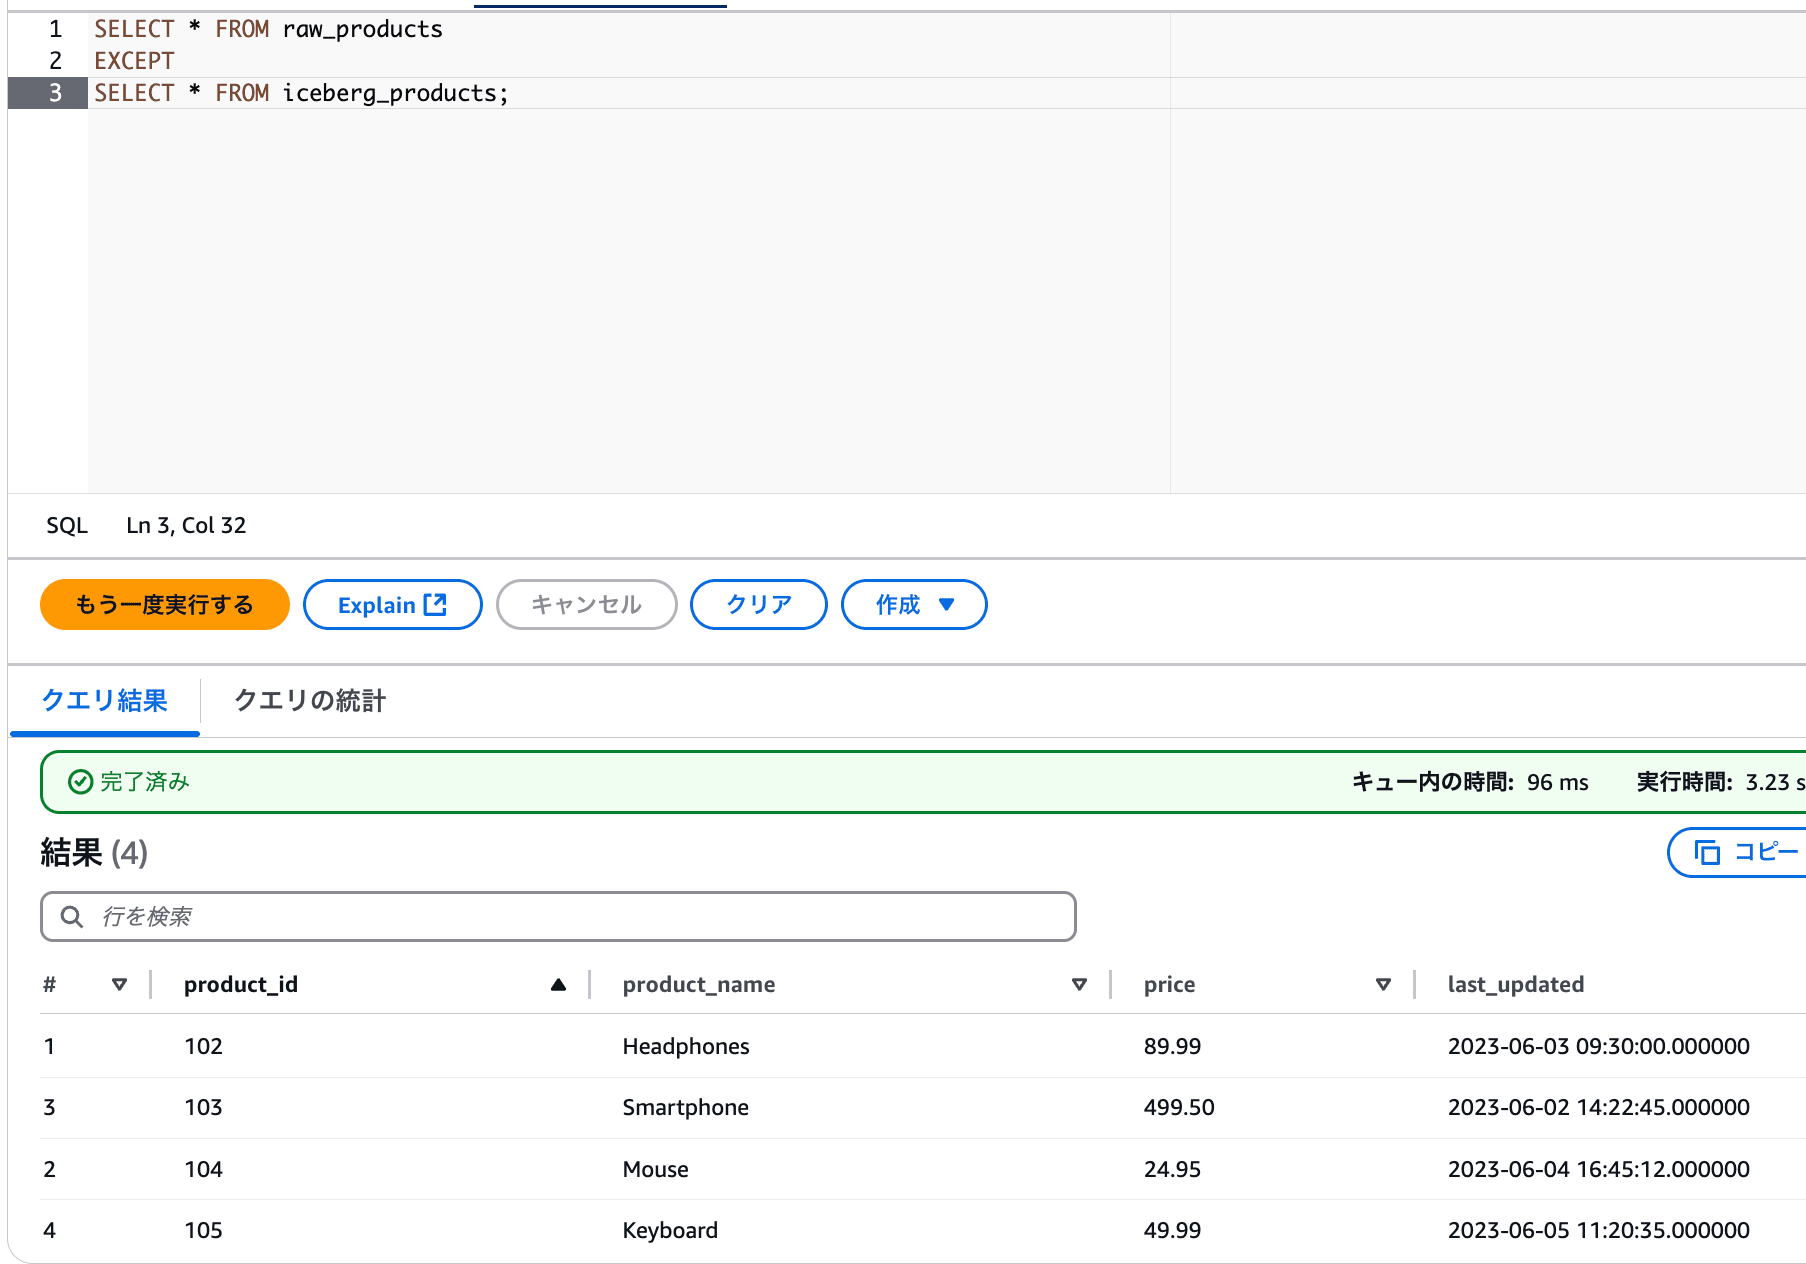Sort by product_name column arrow
1806x1264 pixels.
(1080, 984)
